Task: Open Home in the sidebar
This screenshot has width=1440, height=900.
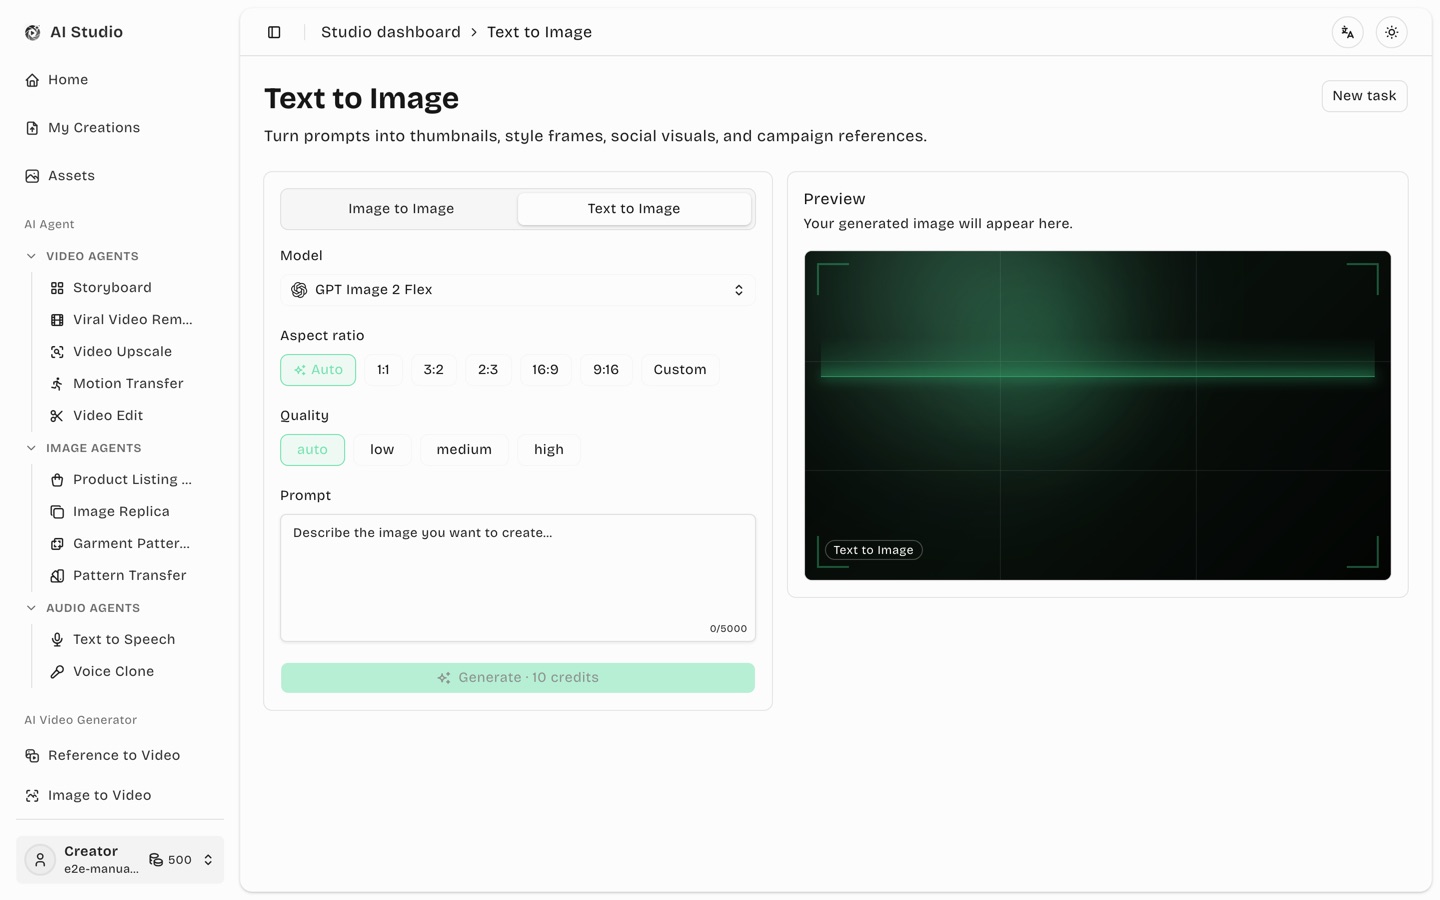Action: tap(120, 80)
